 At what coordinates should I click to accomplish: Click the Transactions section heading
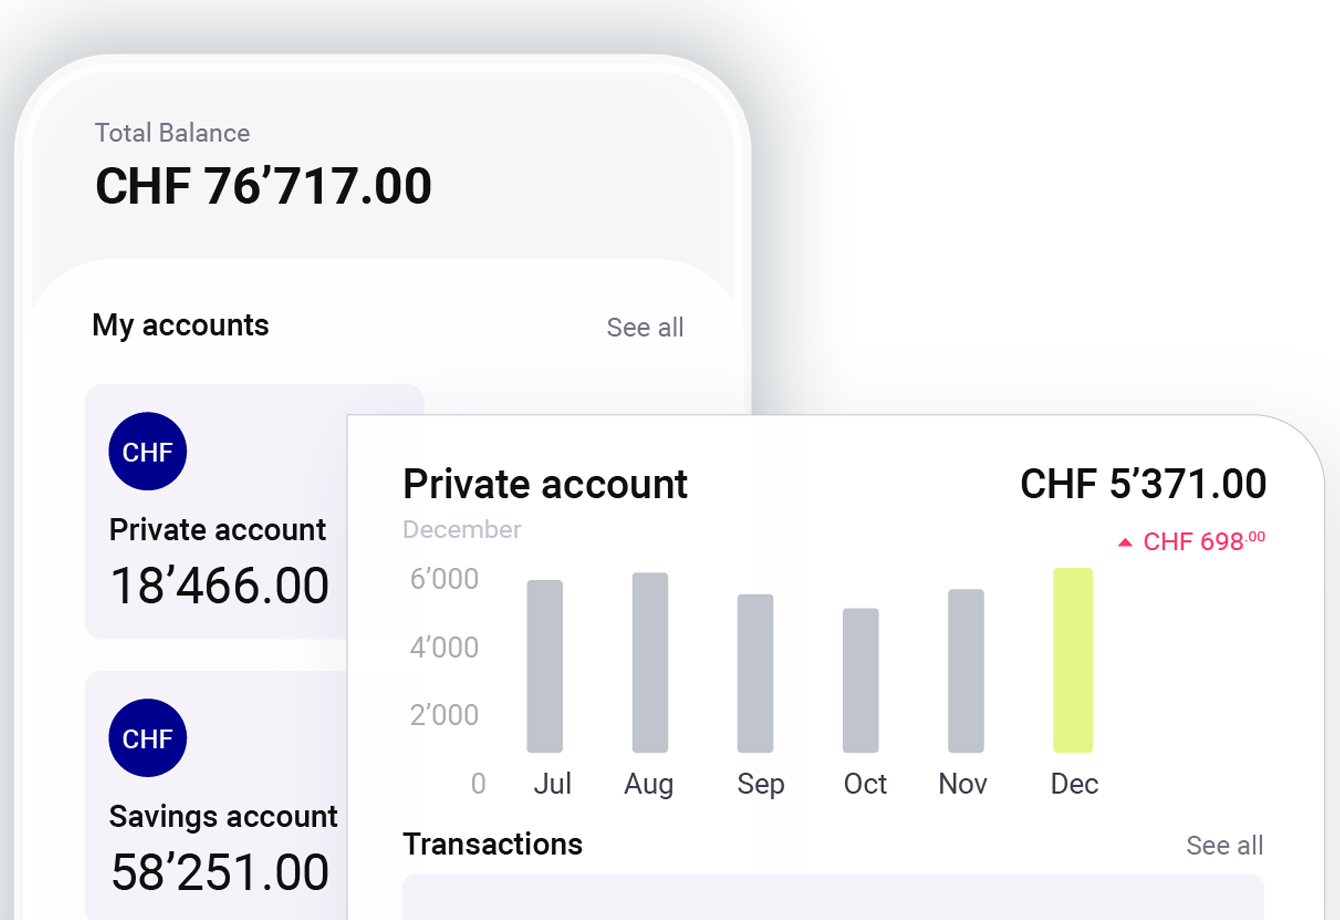tap(492, 844)
